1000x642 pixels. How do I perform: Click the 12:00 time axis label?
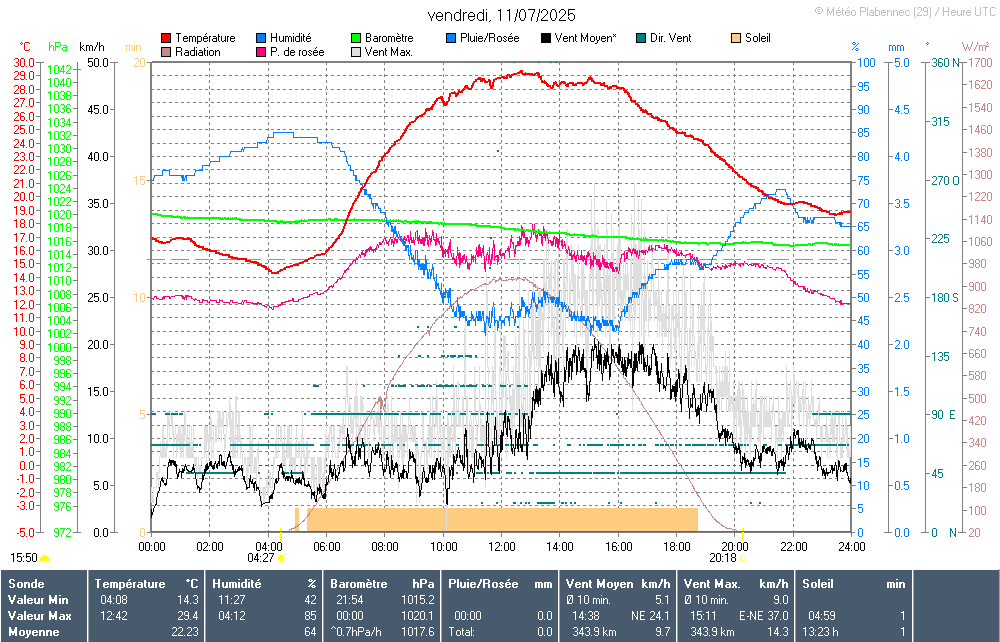coord(502,546)
